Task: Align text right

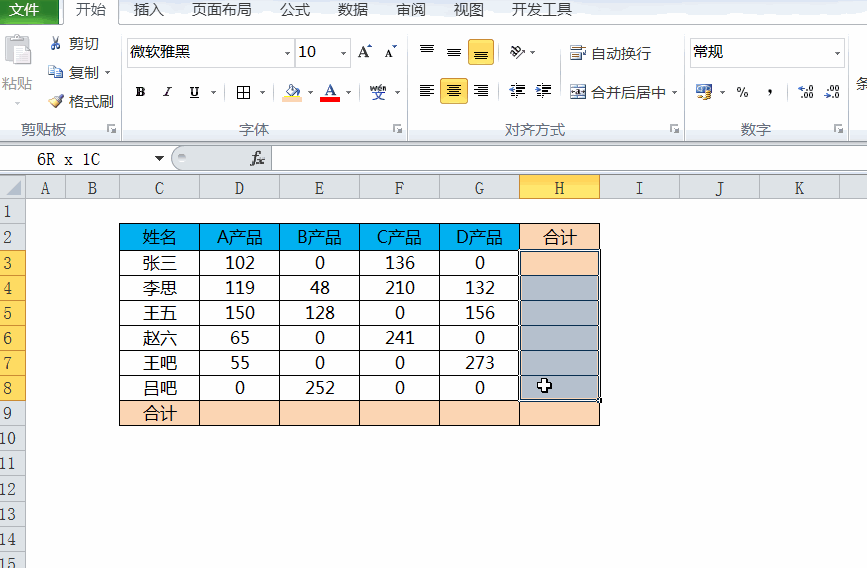Action: pos(481,91)
